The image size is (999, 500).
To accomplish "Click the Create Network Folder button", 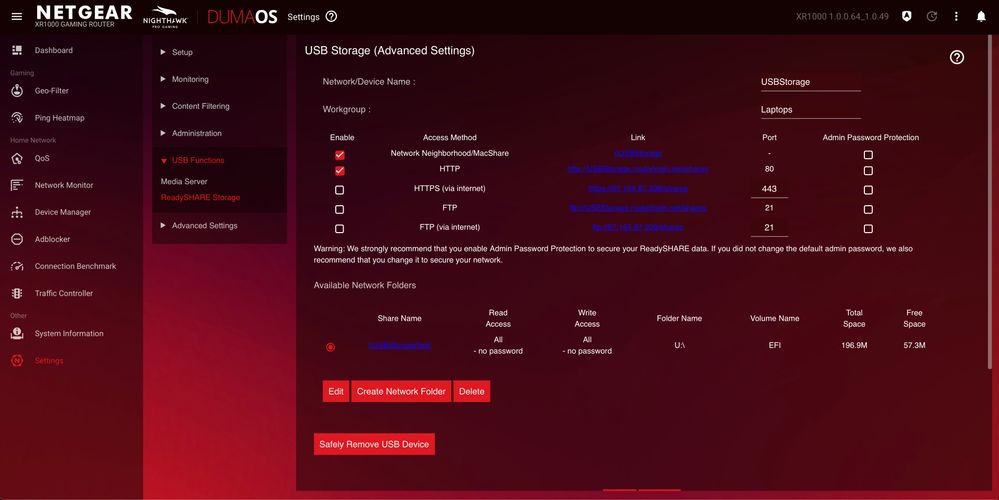I will point(401,391).
